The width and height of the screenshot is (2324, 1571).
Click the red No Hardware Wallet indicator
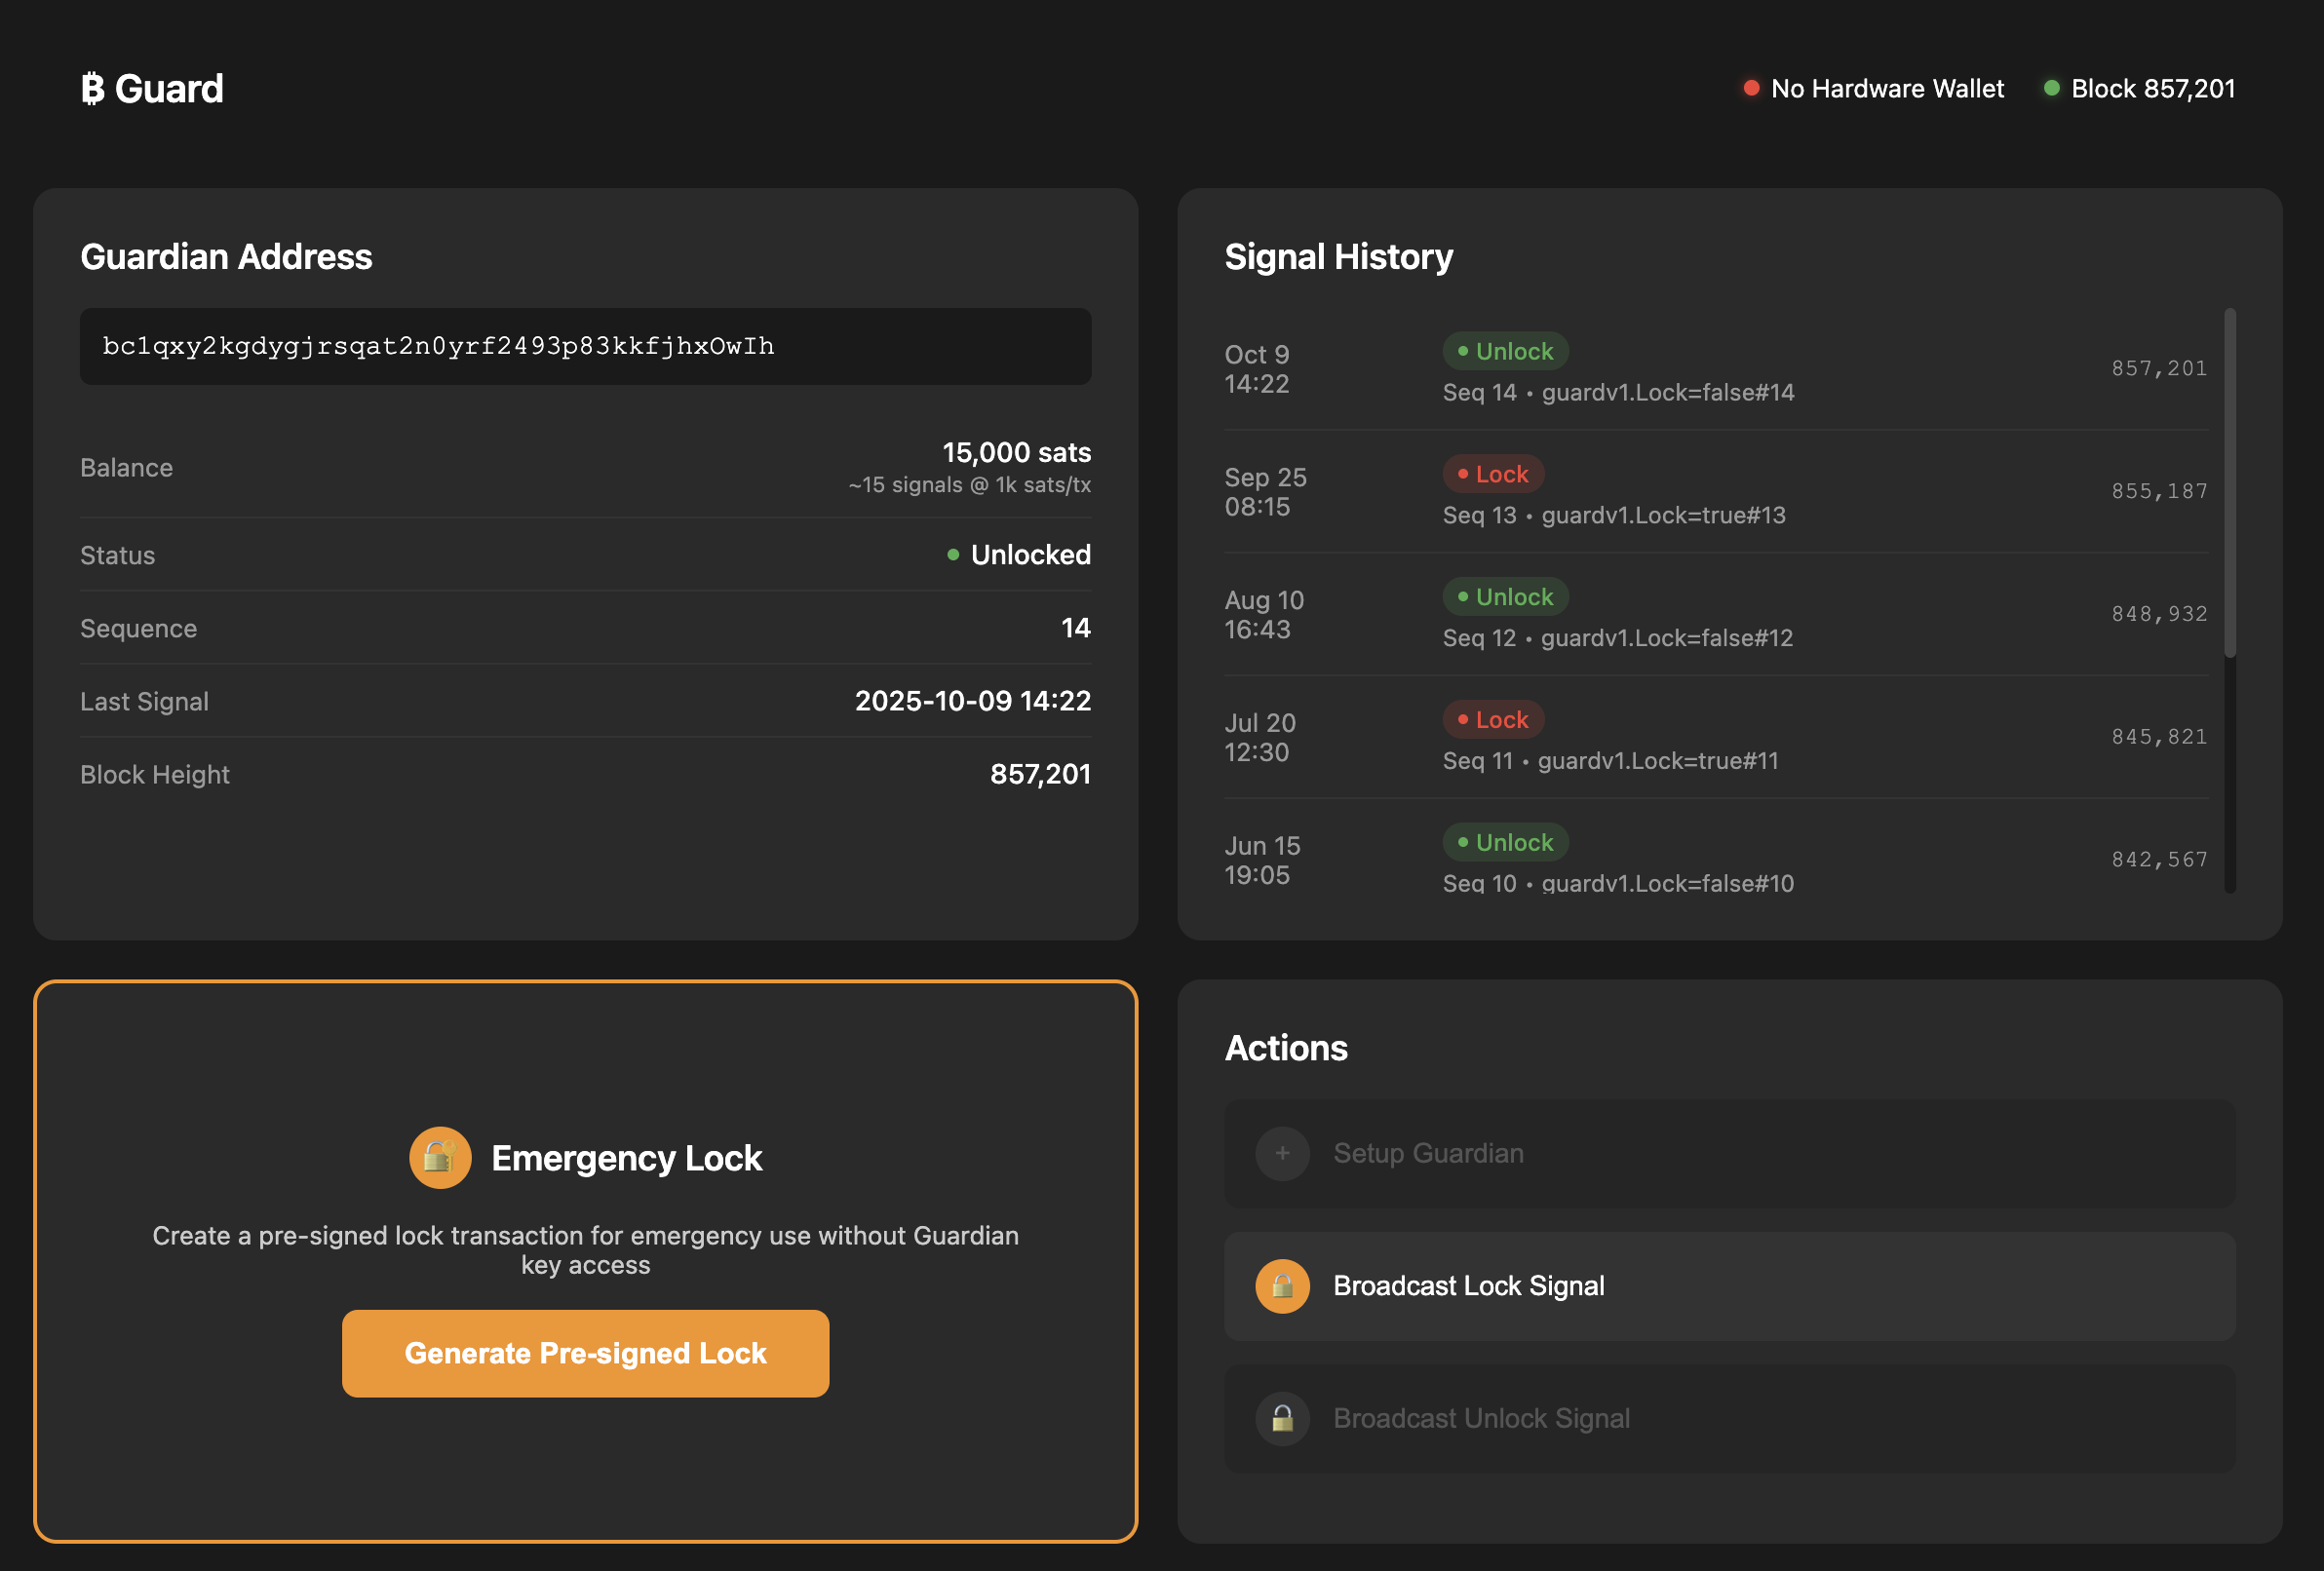1751,88
